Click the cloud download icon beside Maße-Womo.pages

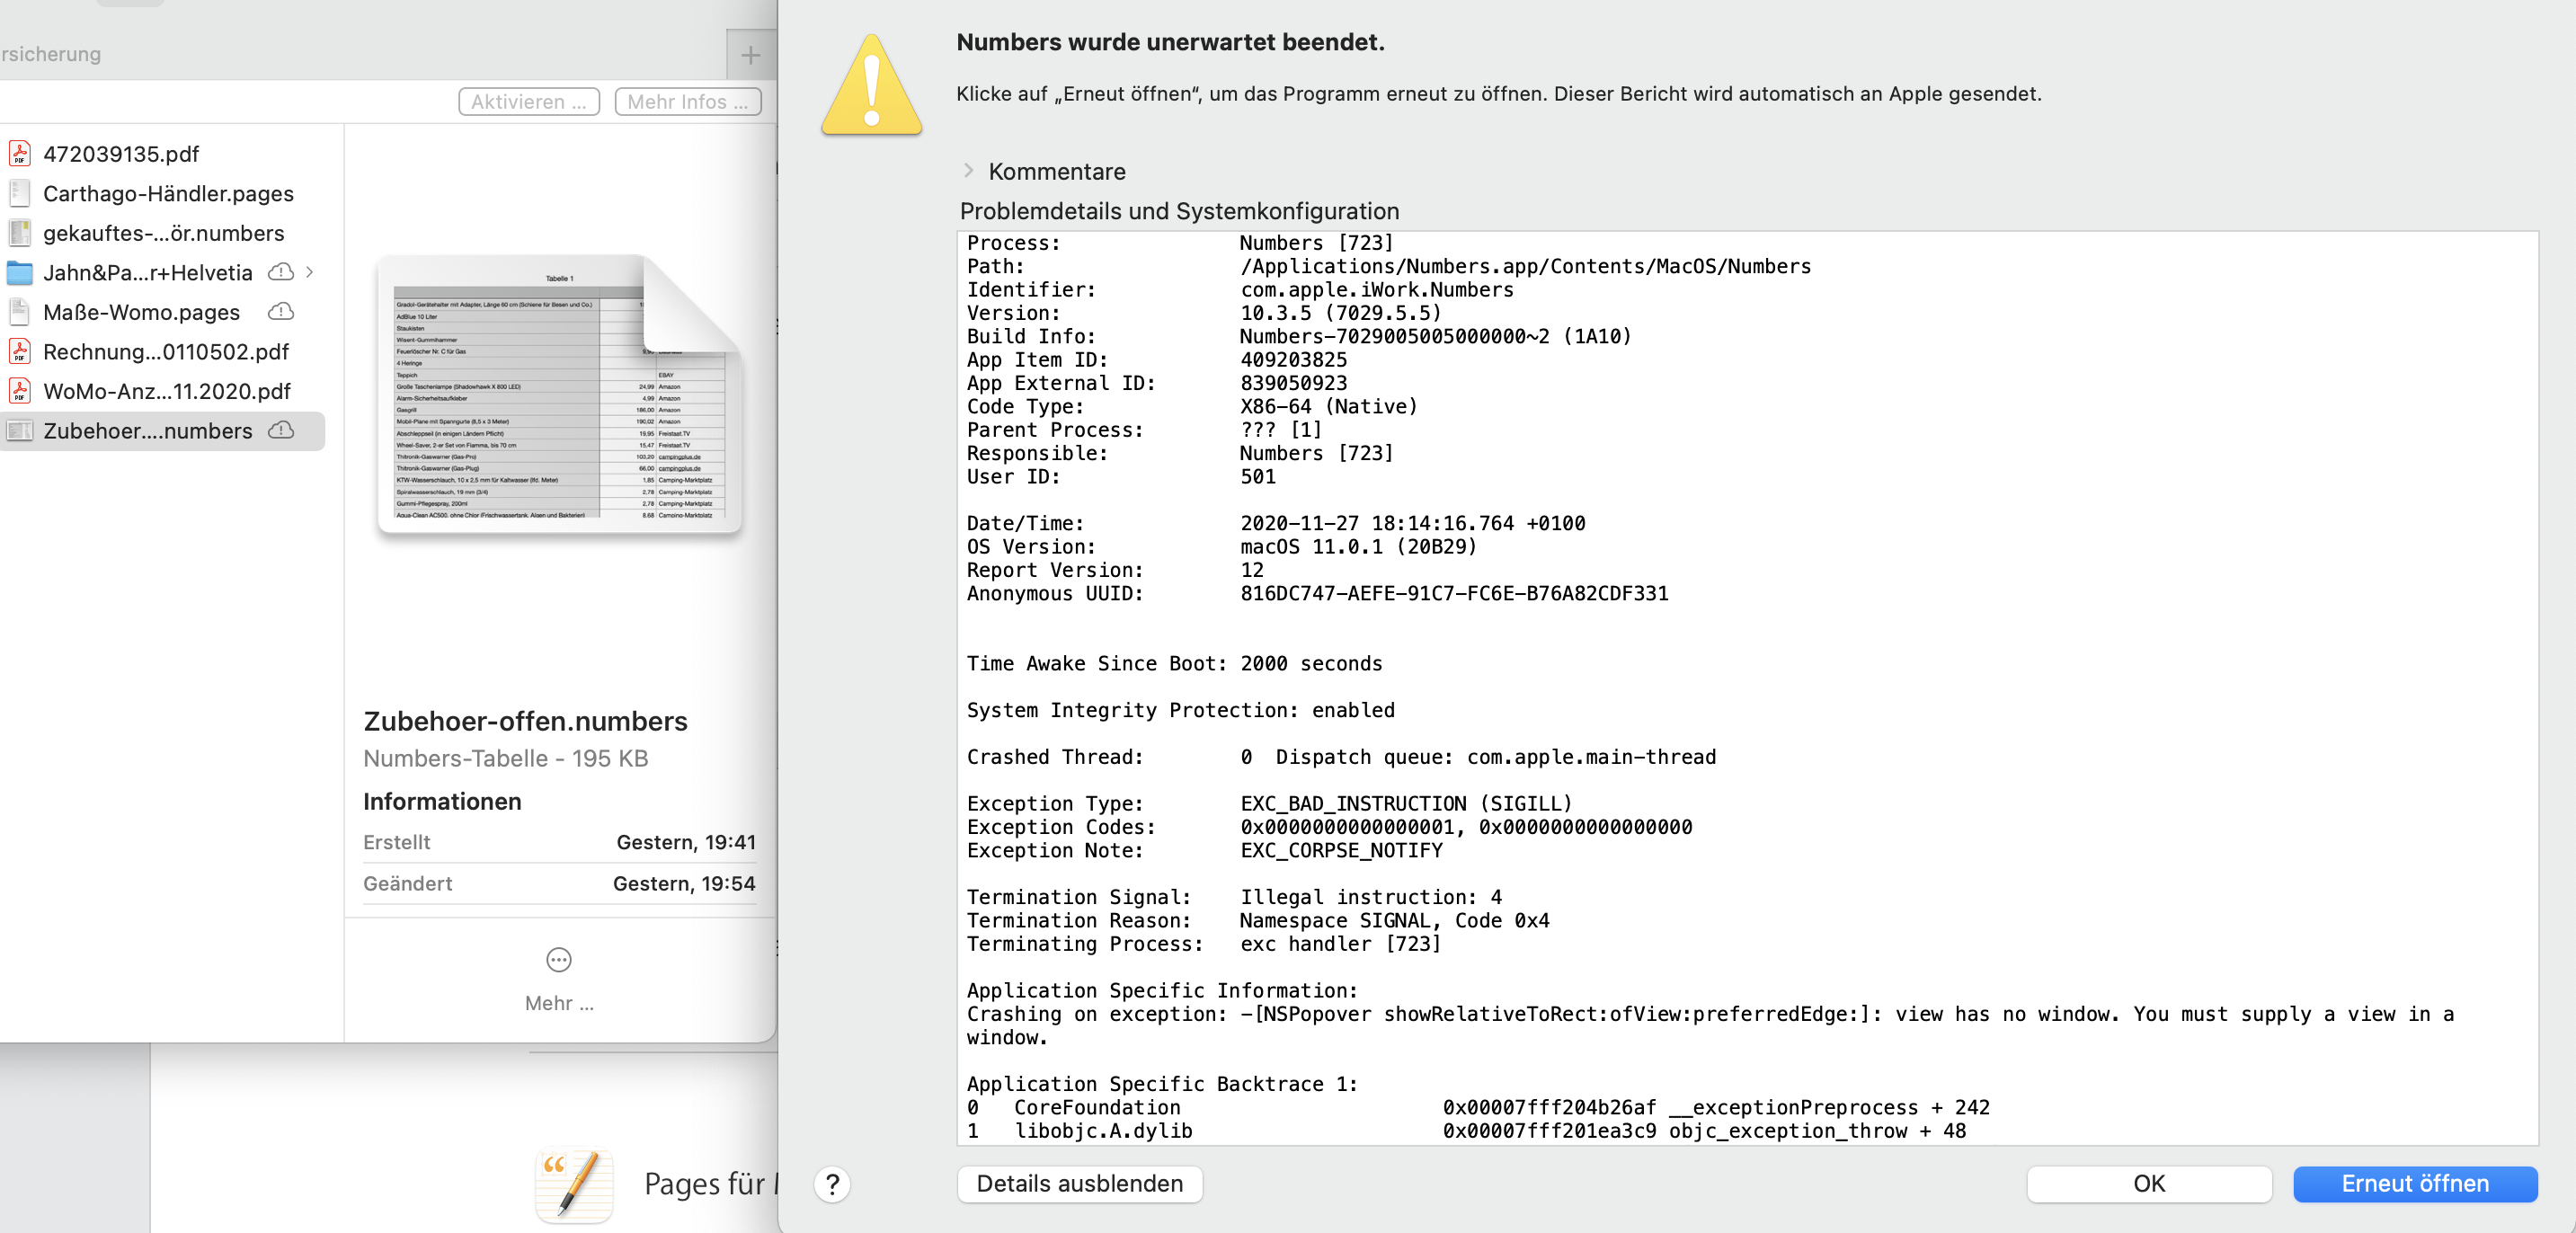click(x=281, y=312)
